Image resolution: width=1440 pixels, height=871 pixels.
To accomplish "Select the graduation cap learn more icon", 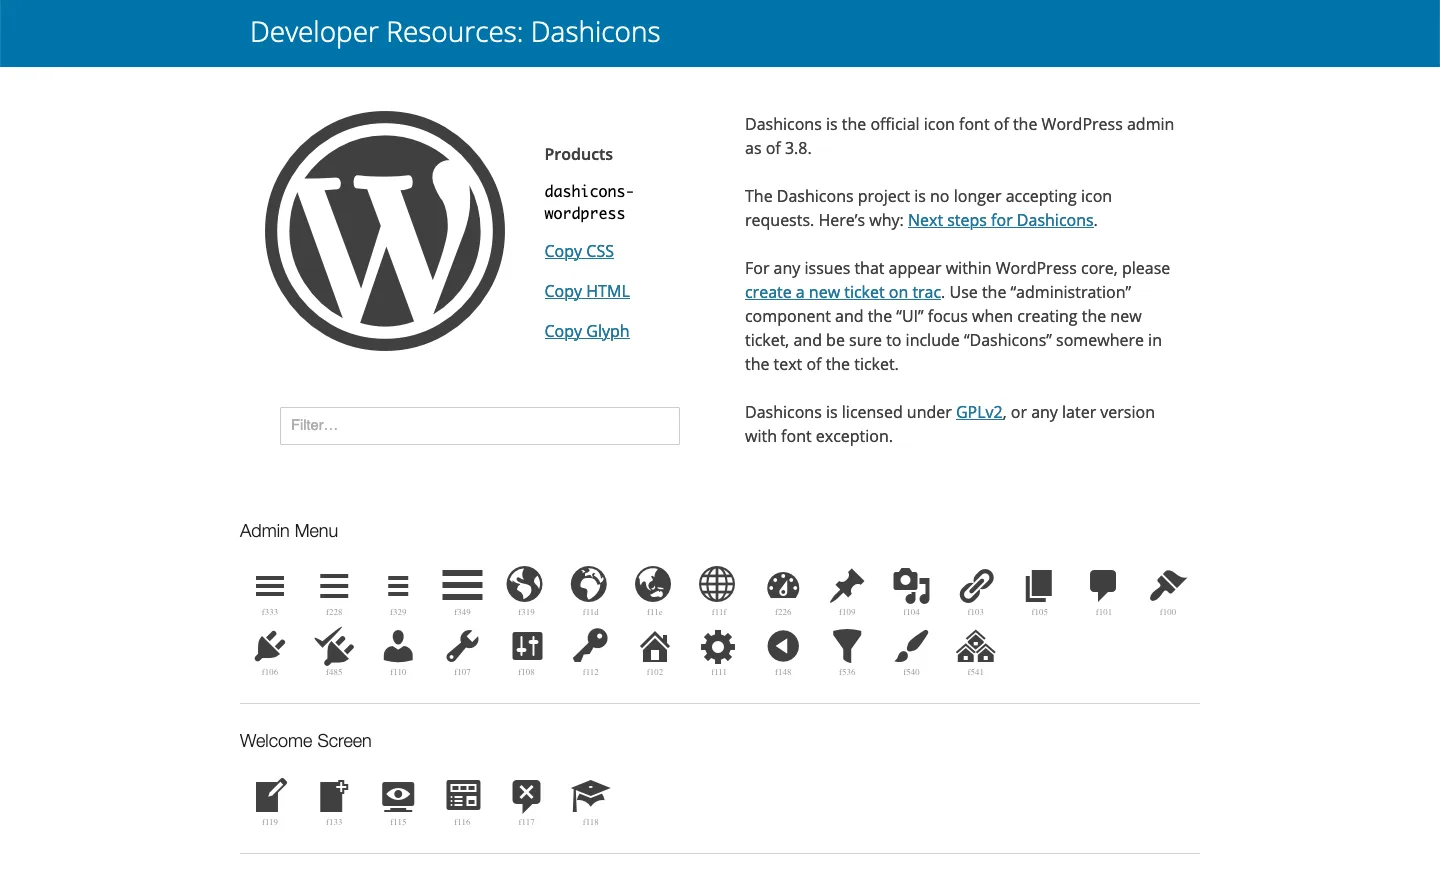I will point(590,796).
